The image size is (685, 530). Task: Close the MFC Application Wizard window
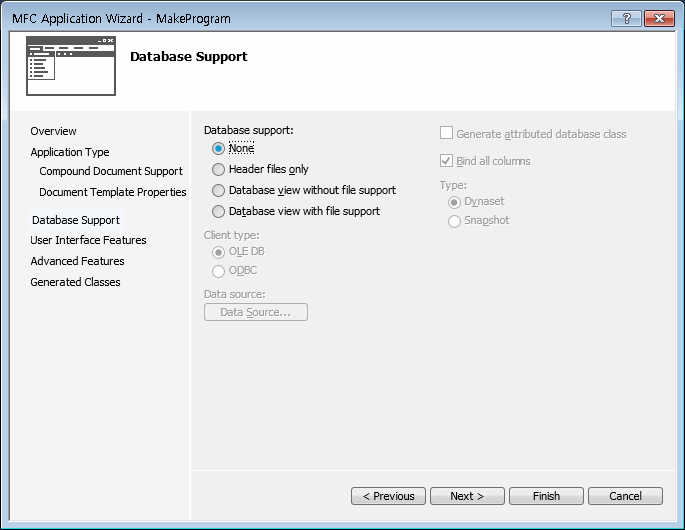click(659, 18)
